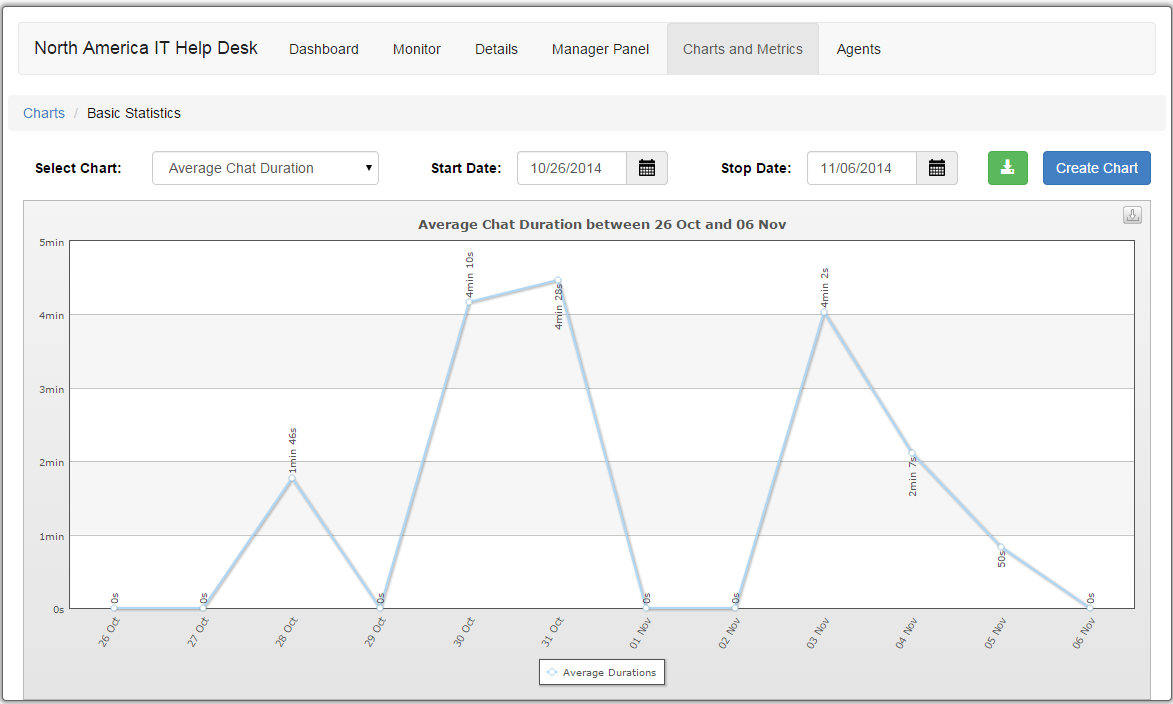This screenshot has width=1173, height=704.
Task: Click the 30 Oct data point (4min 10s)
Action: (469, 302)
